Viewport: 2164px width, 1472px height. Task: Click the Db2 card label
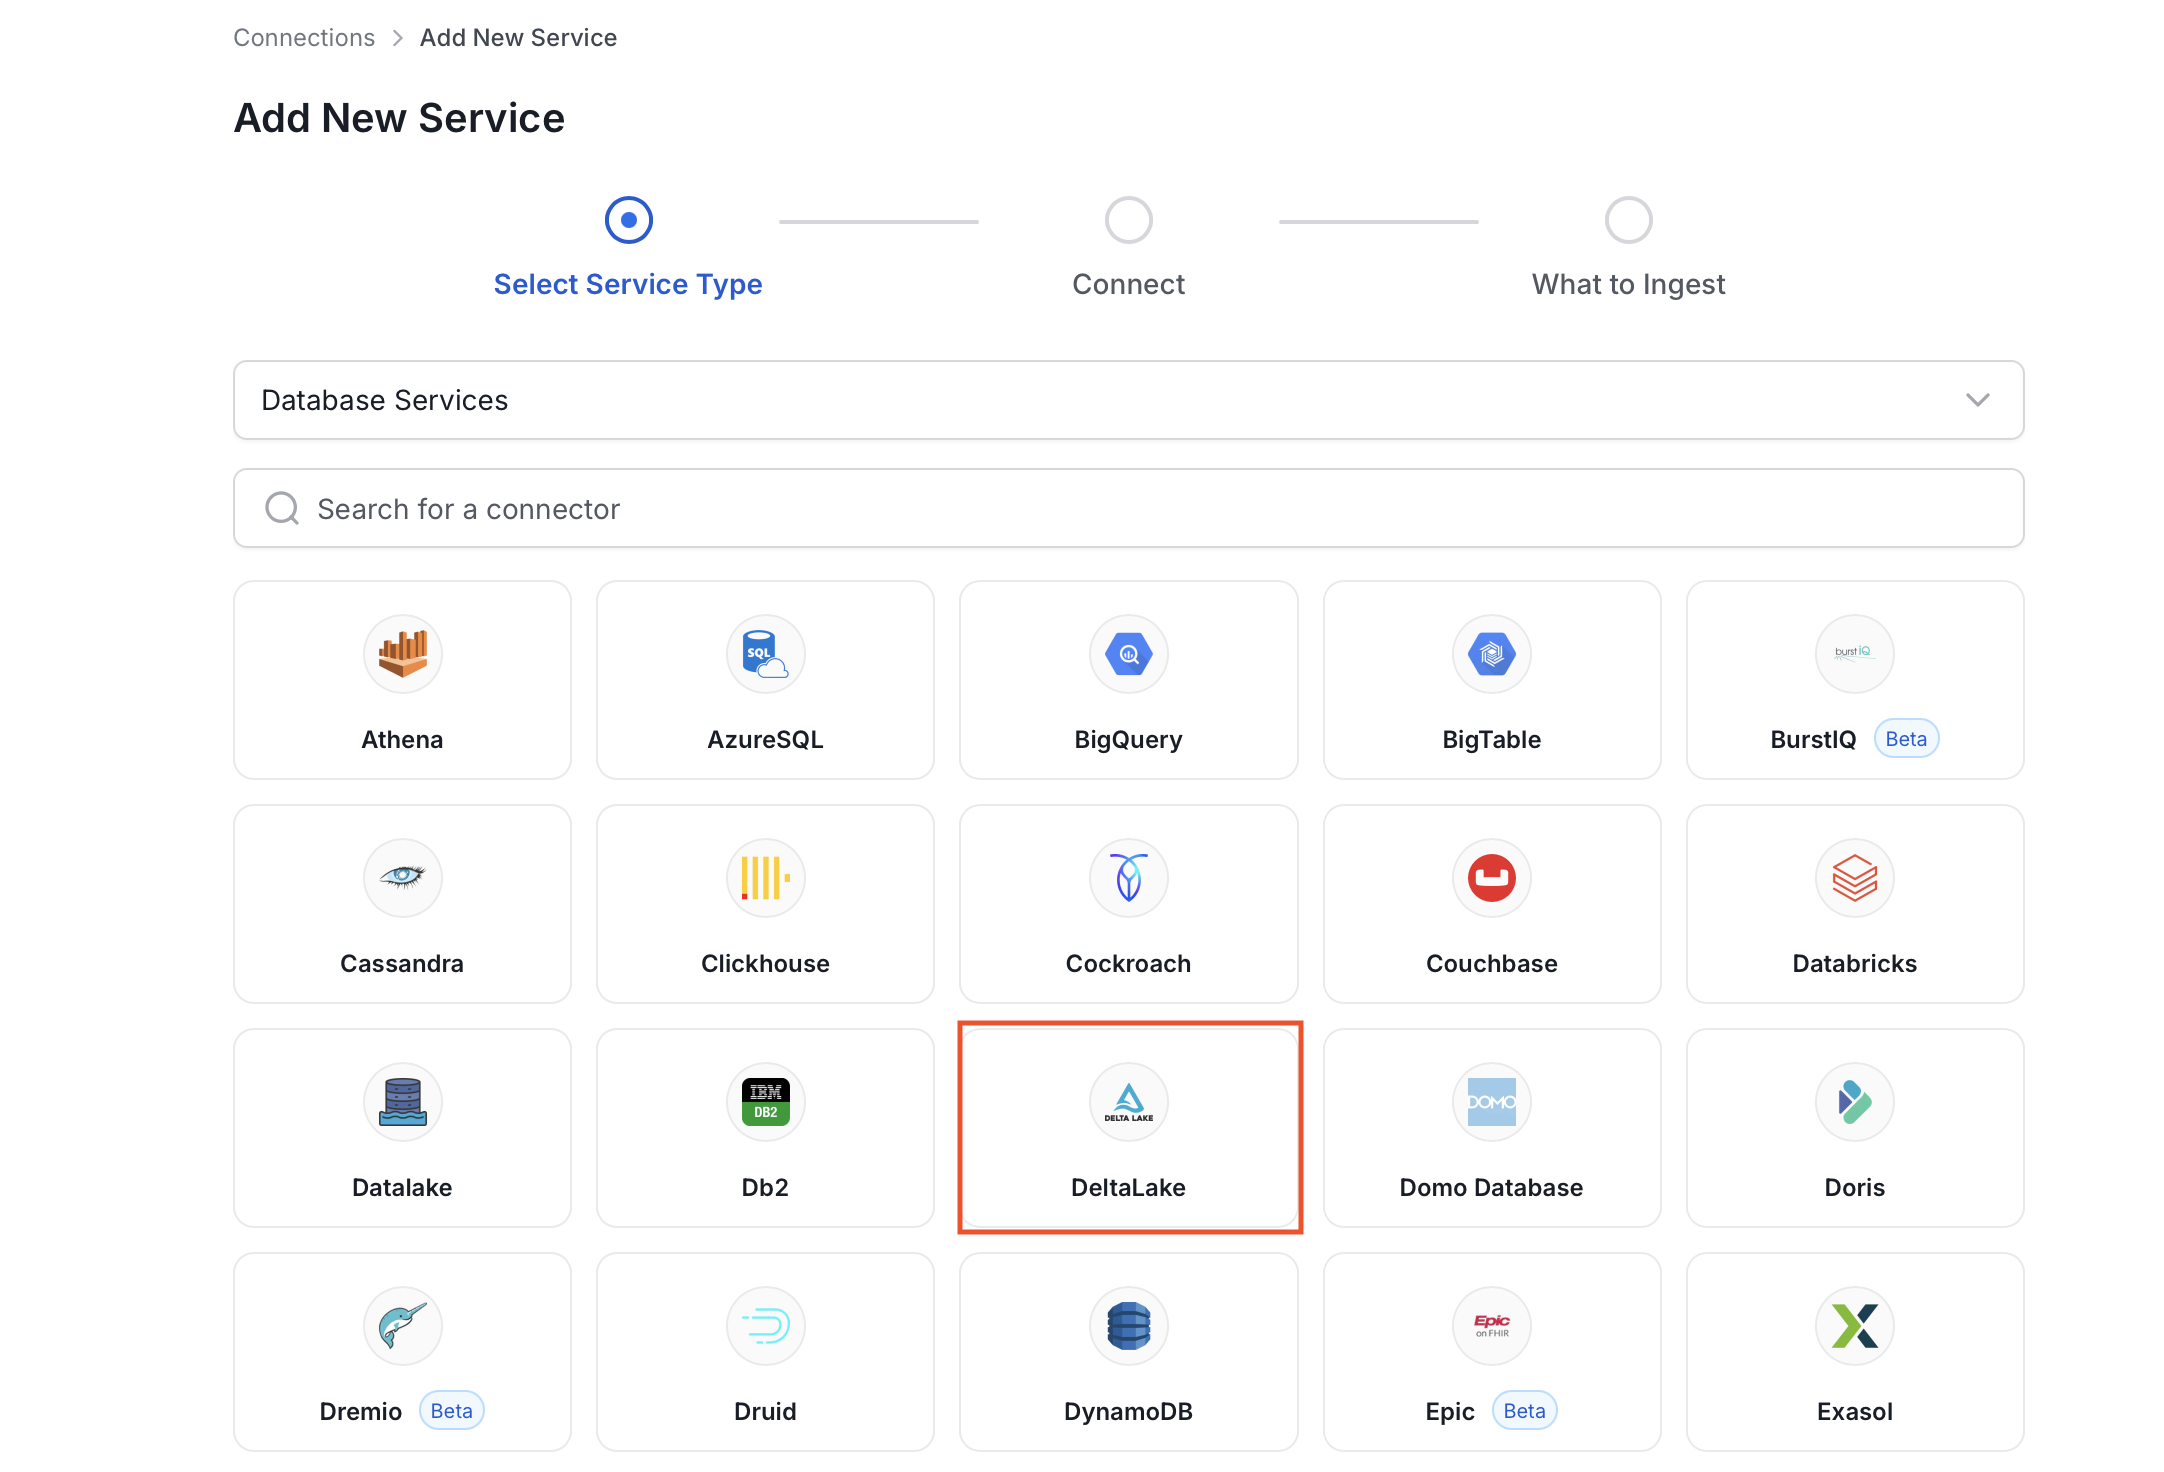point(765,1188)
